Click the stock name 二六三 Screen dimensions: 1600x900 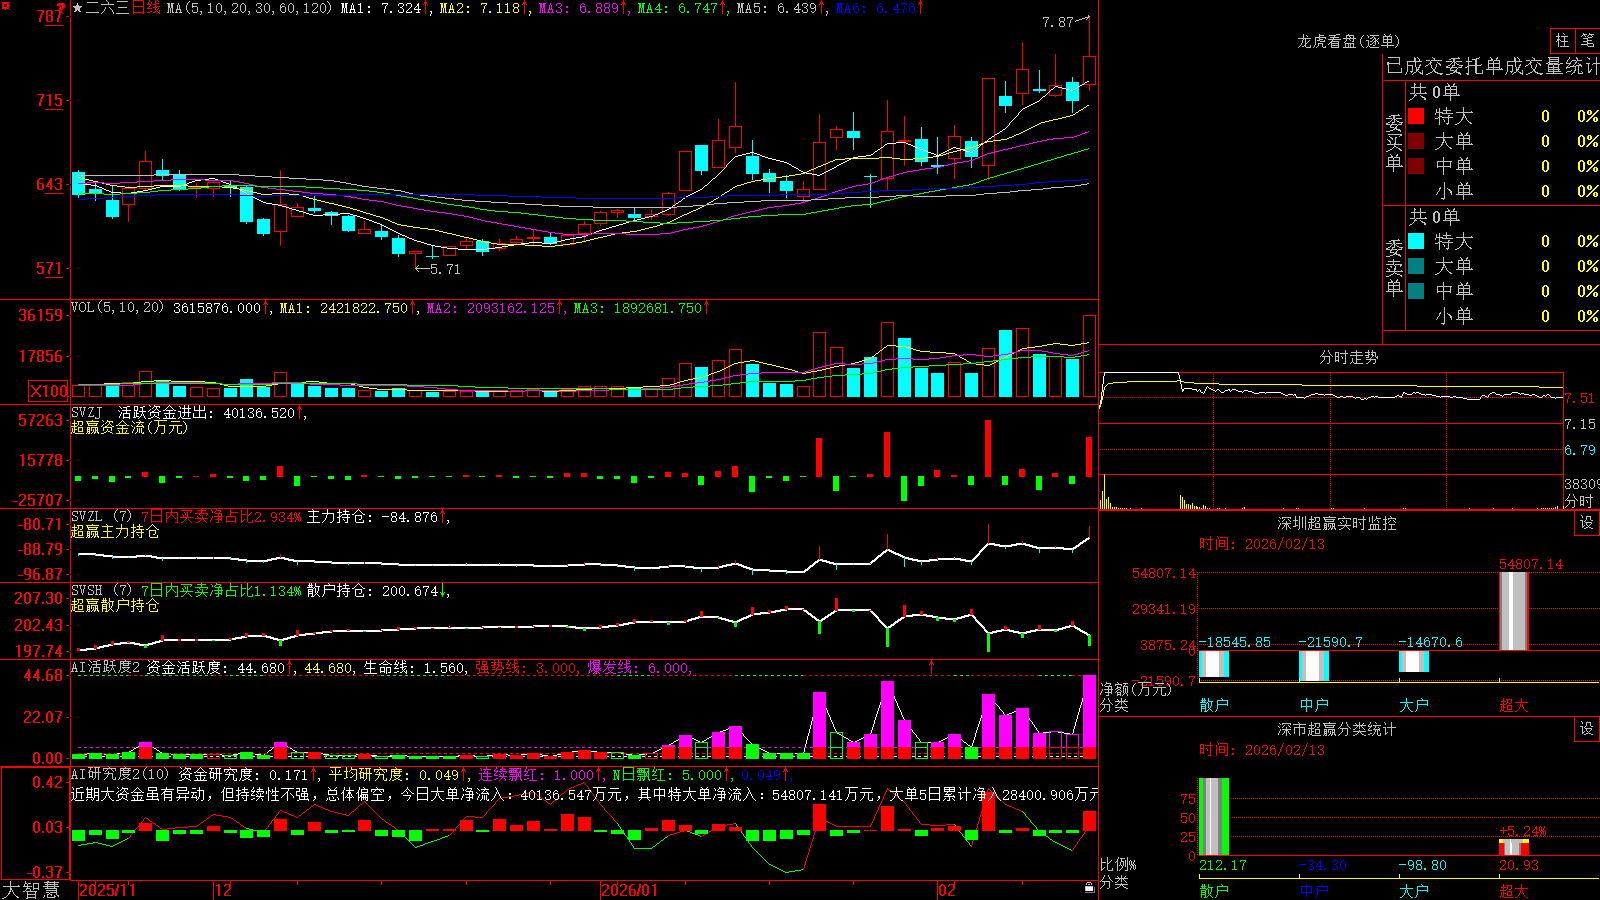[x=107, y=8]
